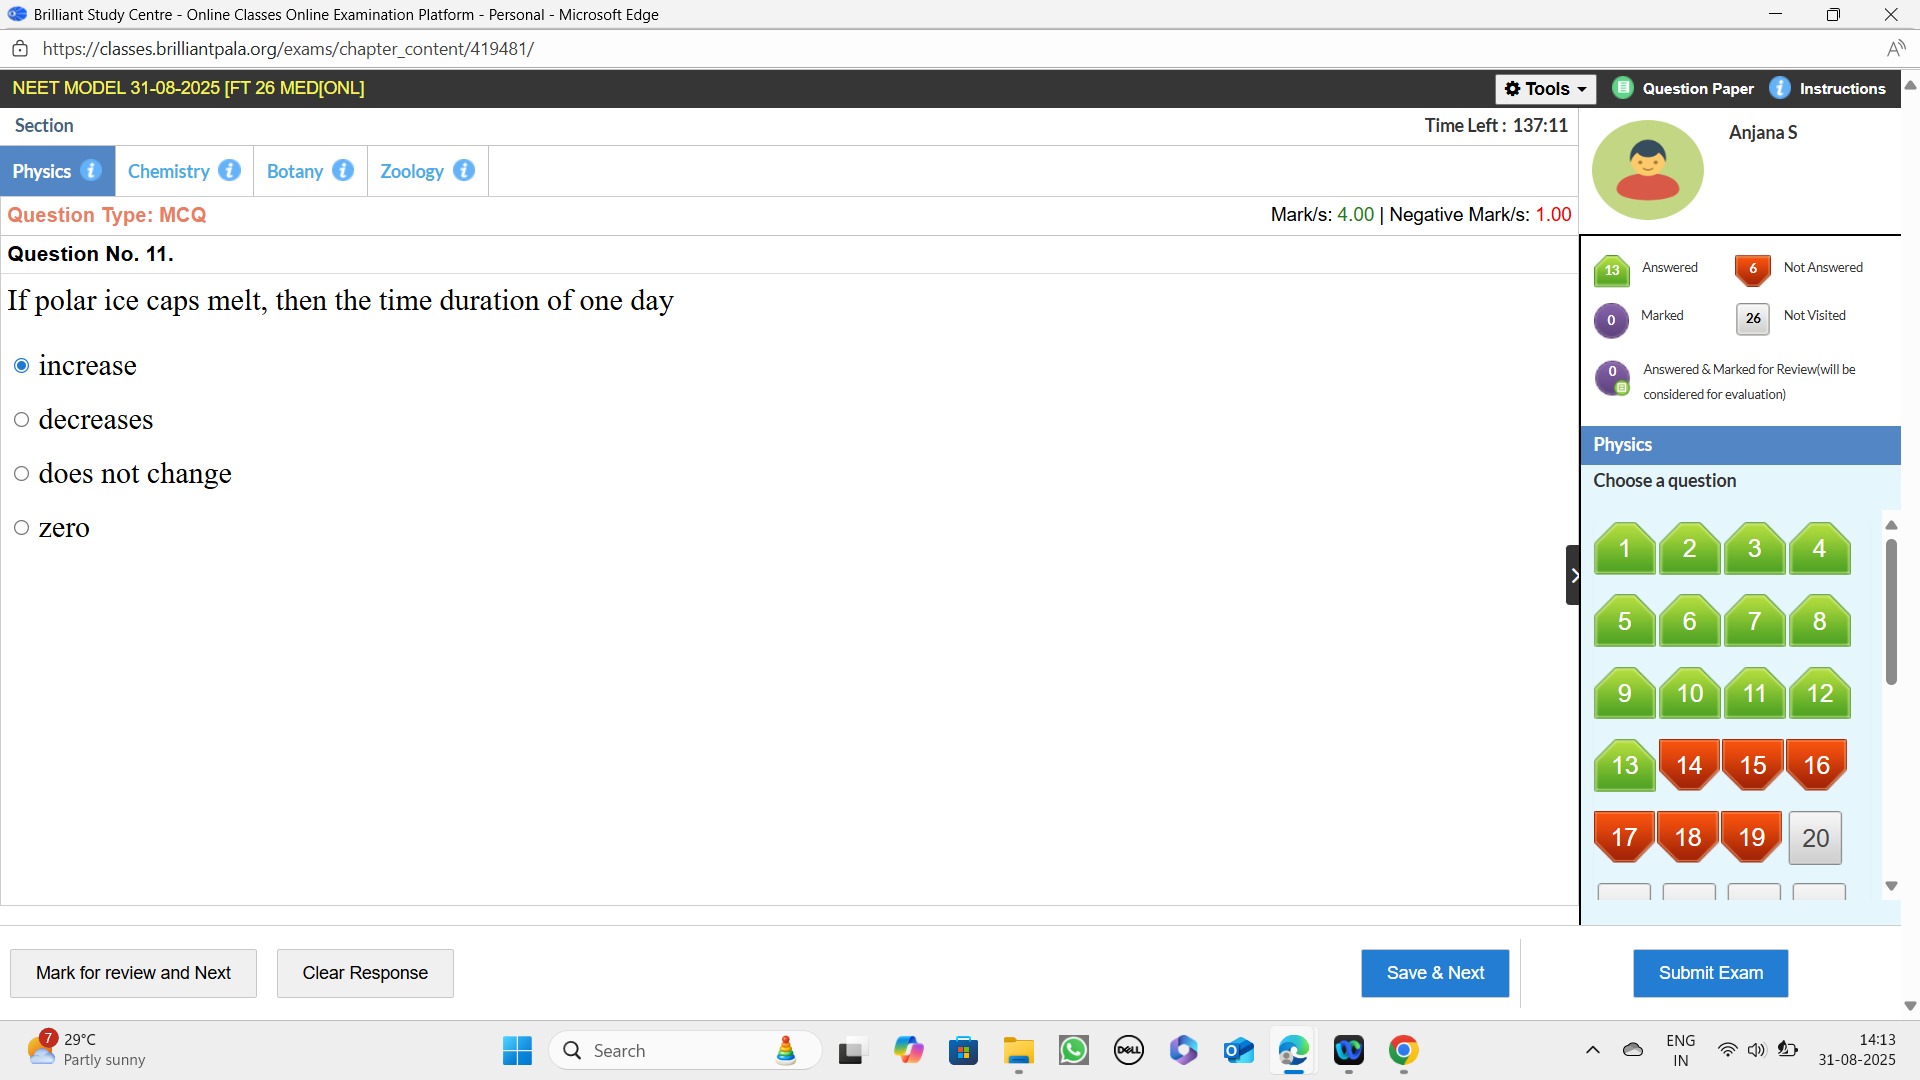Viewport: 1920px width, 1080px height.
Task: Select the "decreases" option
Action: pyautogui.click(x=21, y=420)
